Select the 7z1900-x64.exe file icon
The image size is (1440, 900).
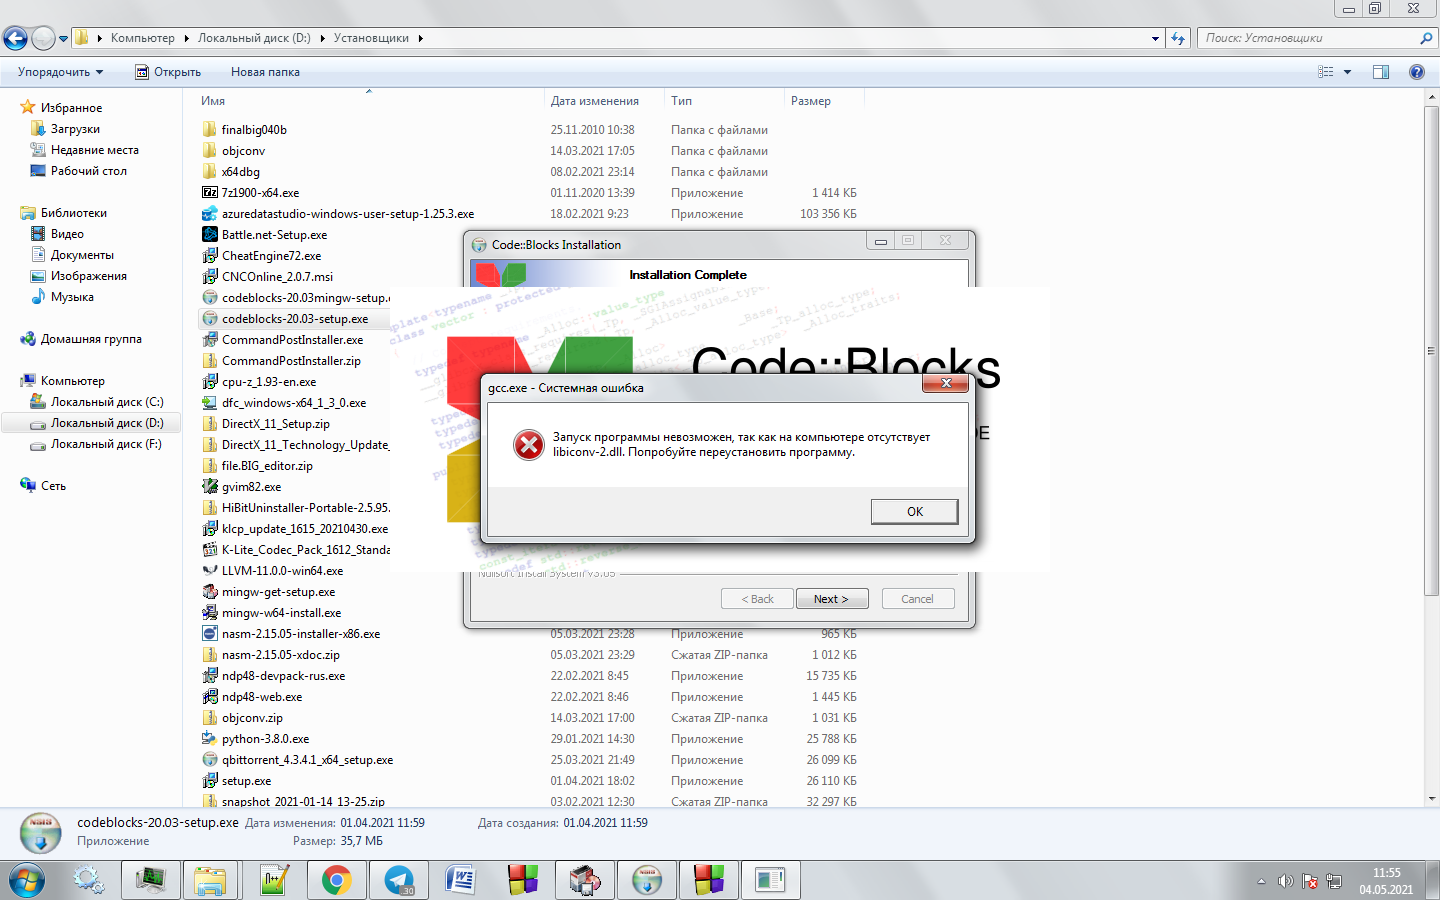click(x=210, y=193)
